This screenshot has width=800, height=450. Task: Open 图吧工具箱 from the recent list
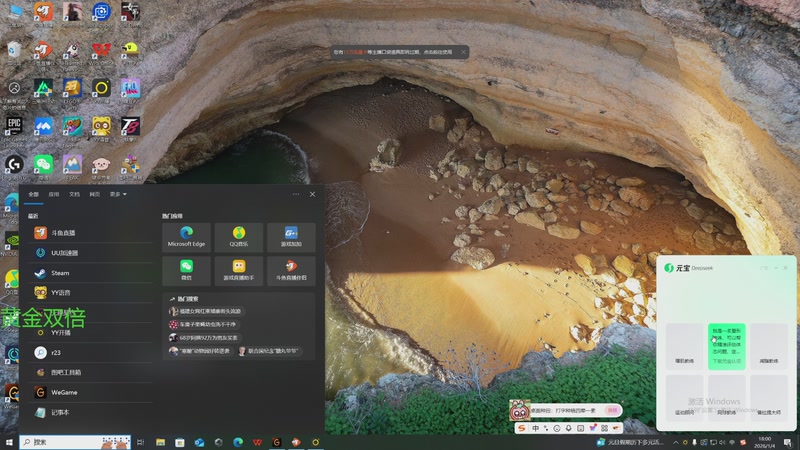[91, 372]
